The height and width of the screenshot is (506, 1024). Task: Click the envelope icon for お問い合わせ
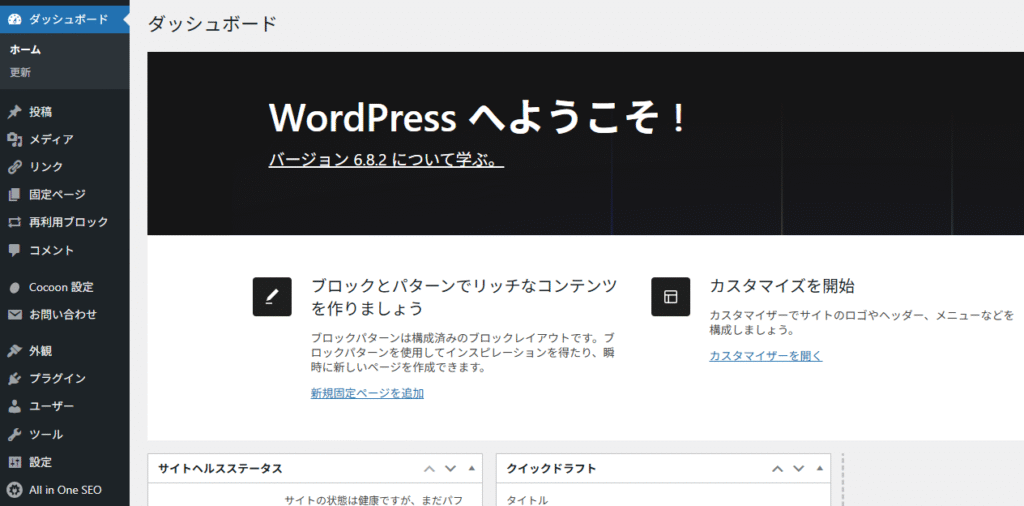click(x=14, y=314)
